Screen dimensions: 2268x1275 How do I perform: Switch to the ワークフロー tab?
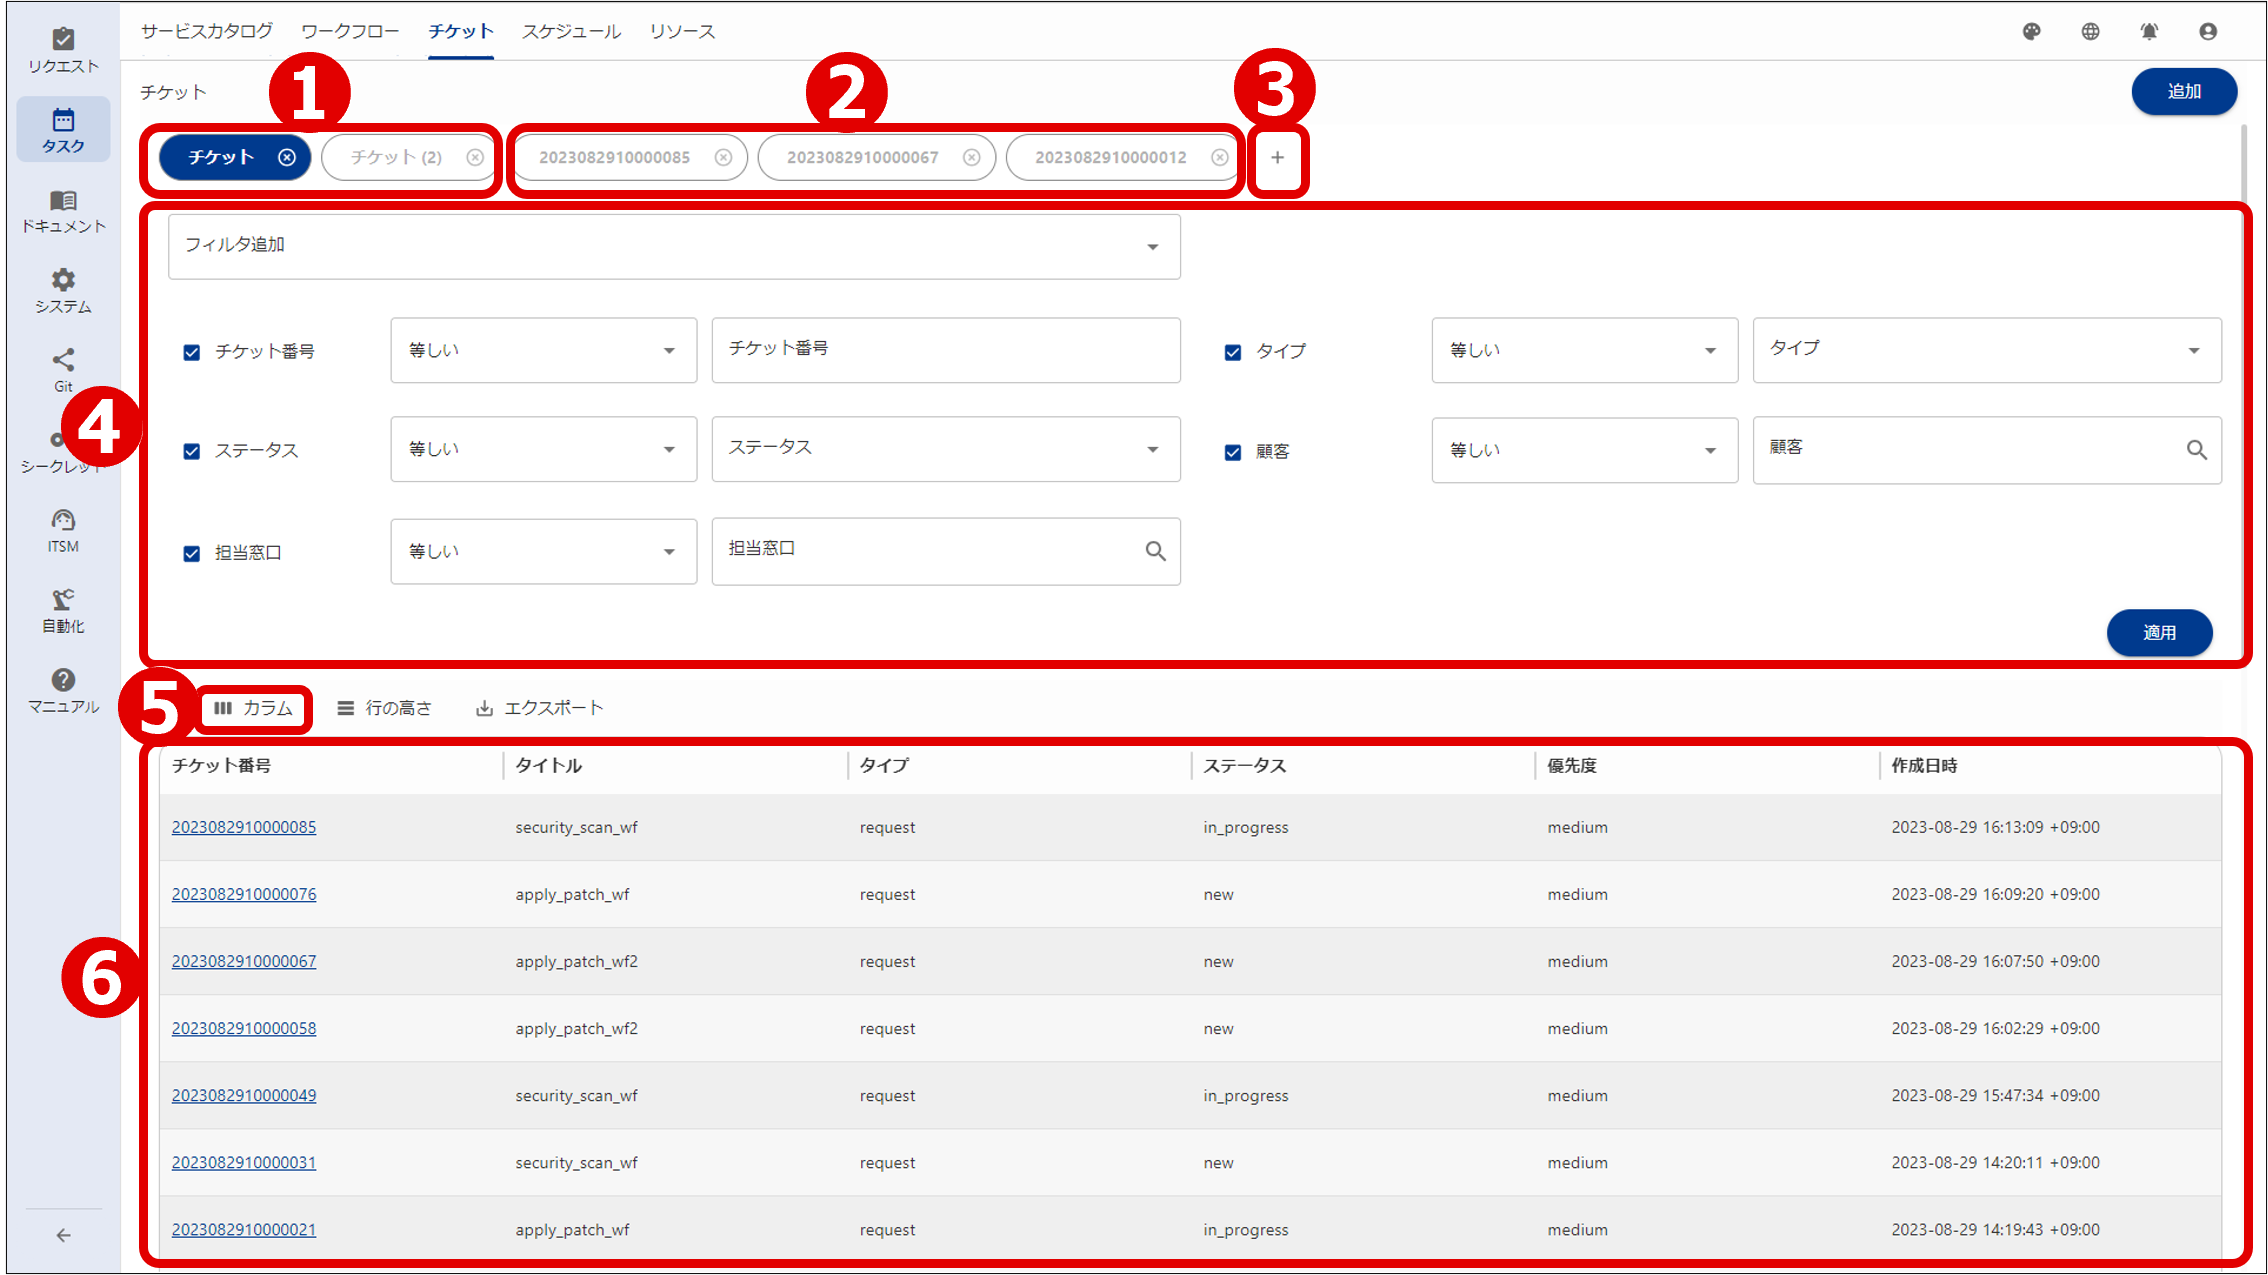coord(350,31)
